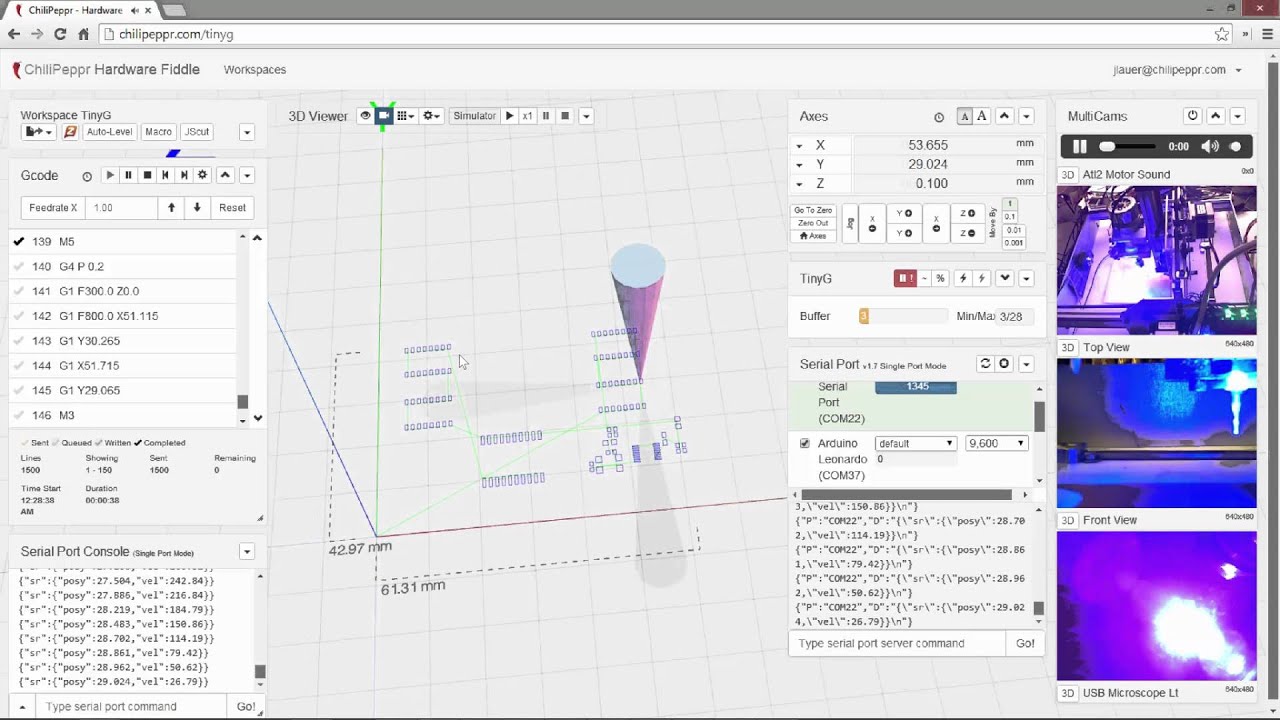Click the MultiCams audio progress slider
This screenshot has width=1280, height=720.
coord(1127,146)
